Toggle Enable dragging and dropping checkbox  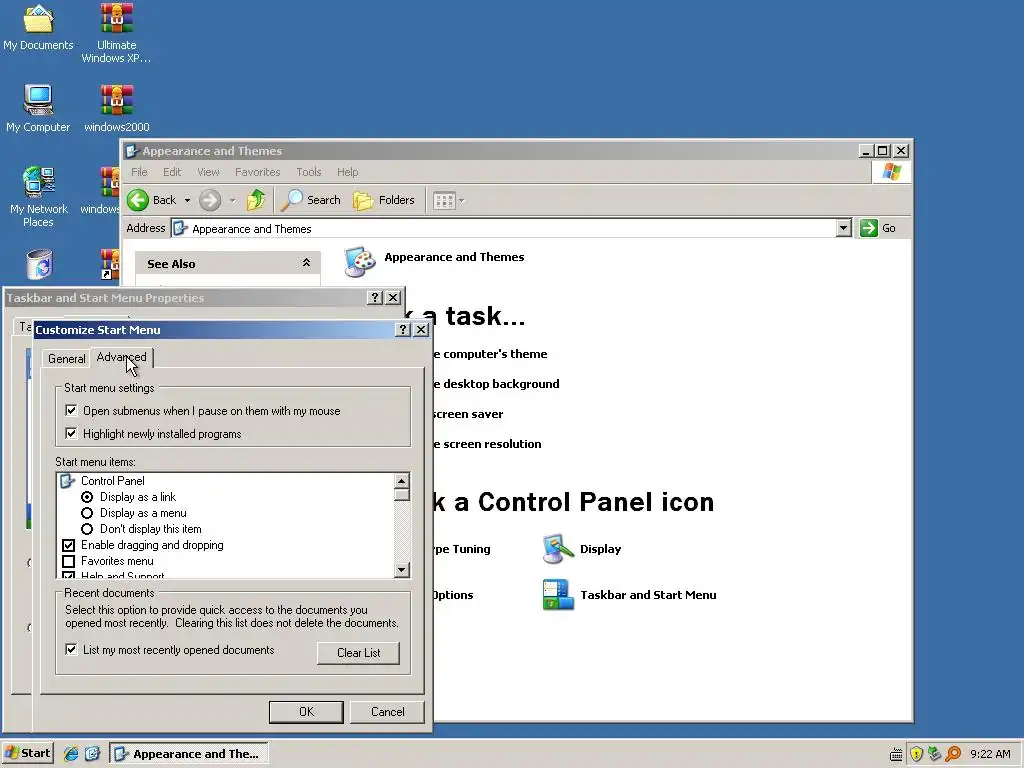pos(69,545)
